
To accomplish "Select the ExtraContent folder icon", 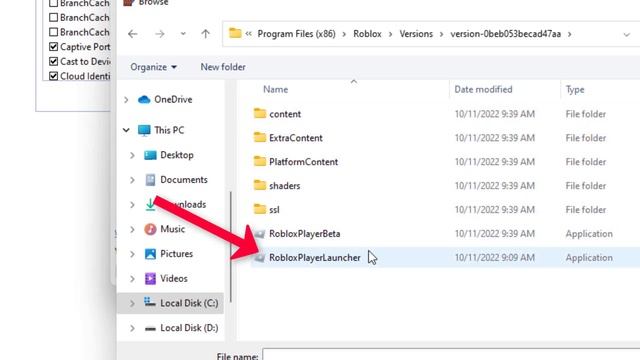I will (260, 137).
